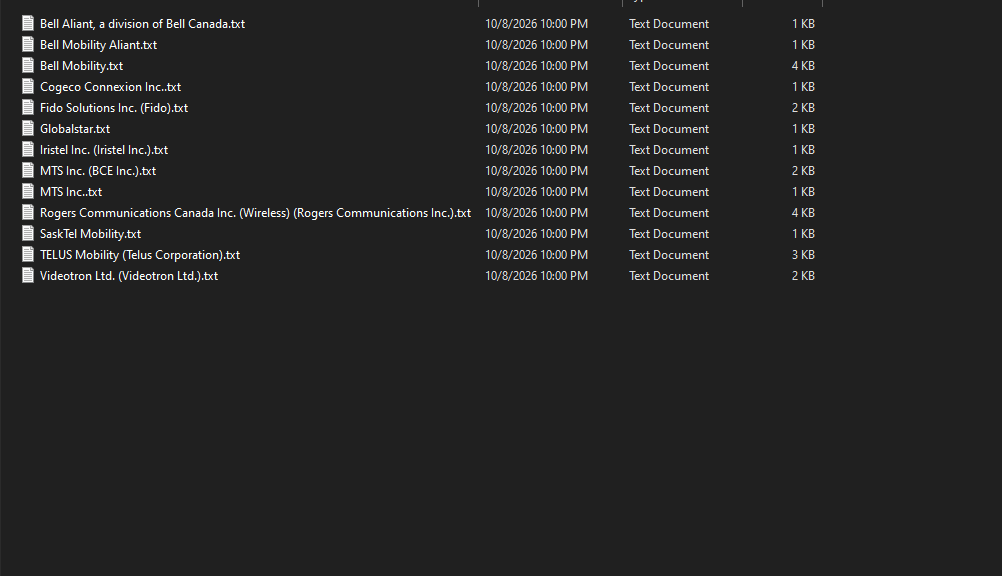Viewport: 1002px width, 576px height.
Task: Click the 2 KB size of Fido Solutions
Action: tap(803, 108)
